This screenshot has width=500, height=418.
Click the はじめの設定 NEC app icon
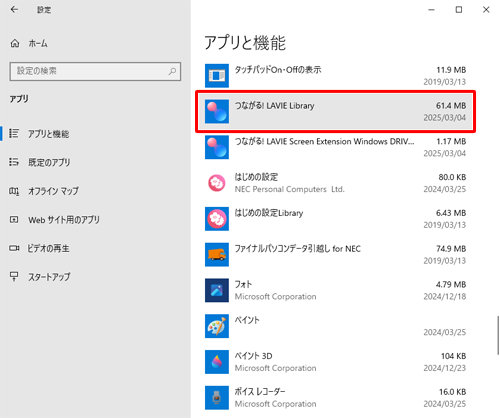point(217,183)
